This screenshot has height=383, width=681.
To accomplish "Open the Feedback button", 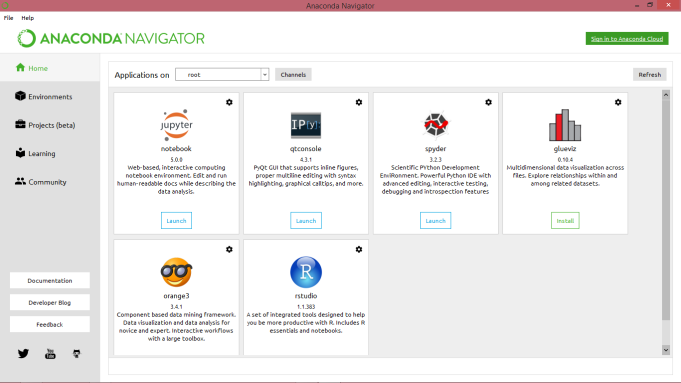I will coord(50,324).
